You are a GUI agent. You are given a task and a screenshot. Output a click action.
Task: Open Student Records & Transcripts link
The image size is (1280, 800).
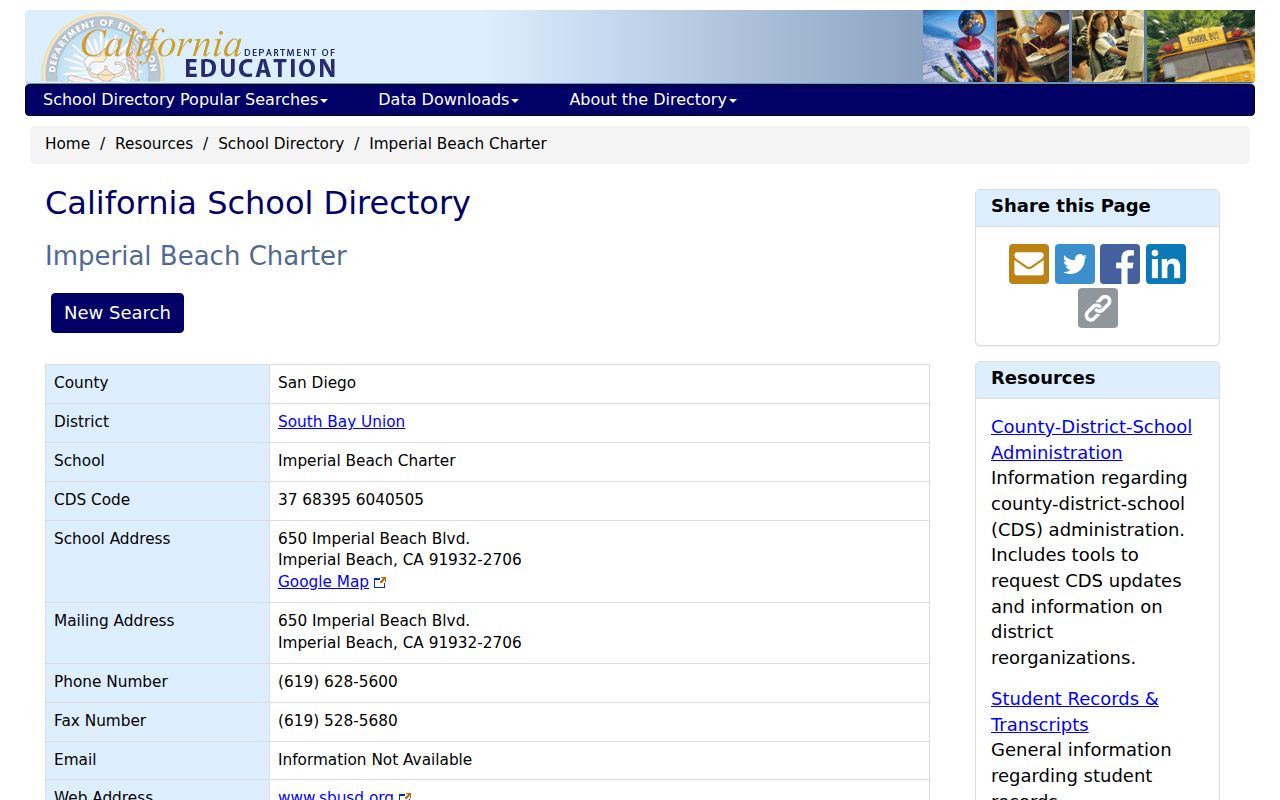click(x=1075, y=711)
